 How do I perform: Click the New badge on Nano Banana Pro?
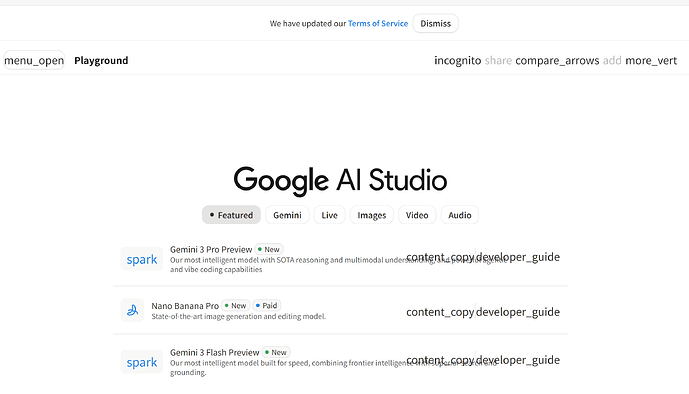pyautogui.click(x=236, y=305)
